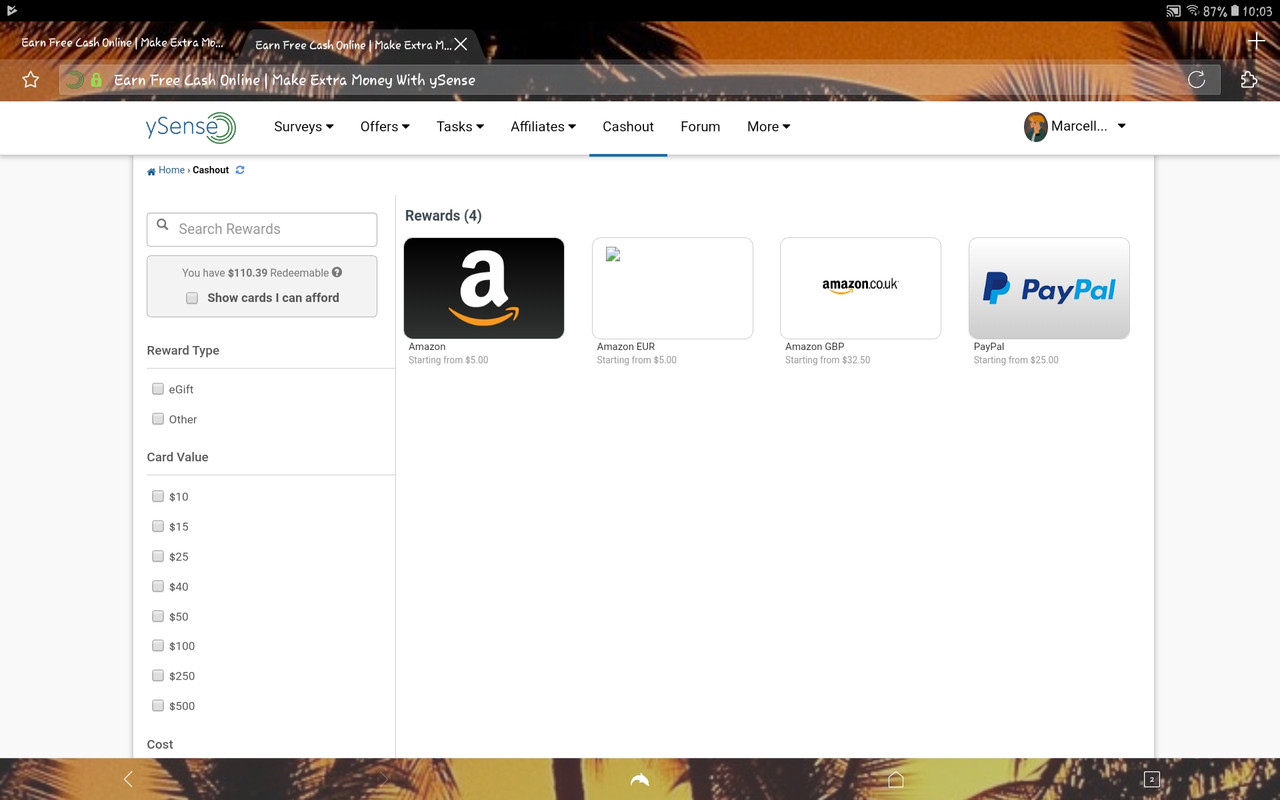Check the eGift reward type

tap(158, 389)
